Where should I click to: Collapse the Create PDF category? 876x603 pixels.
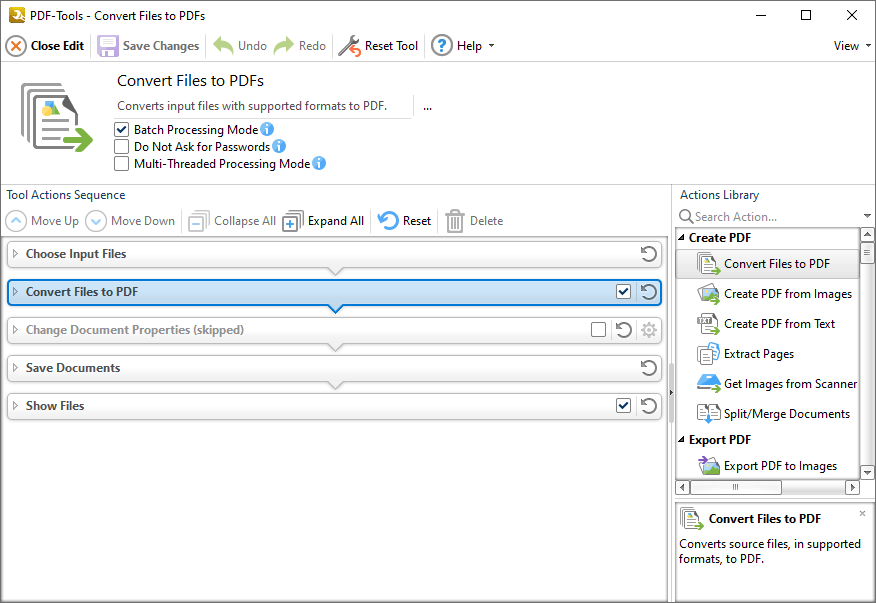click(682, 238)
